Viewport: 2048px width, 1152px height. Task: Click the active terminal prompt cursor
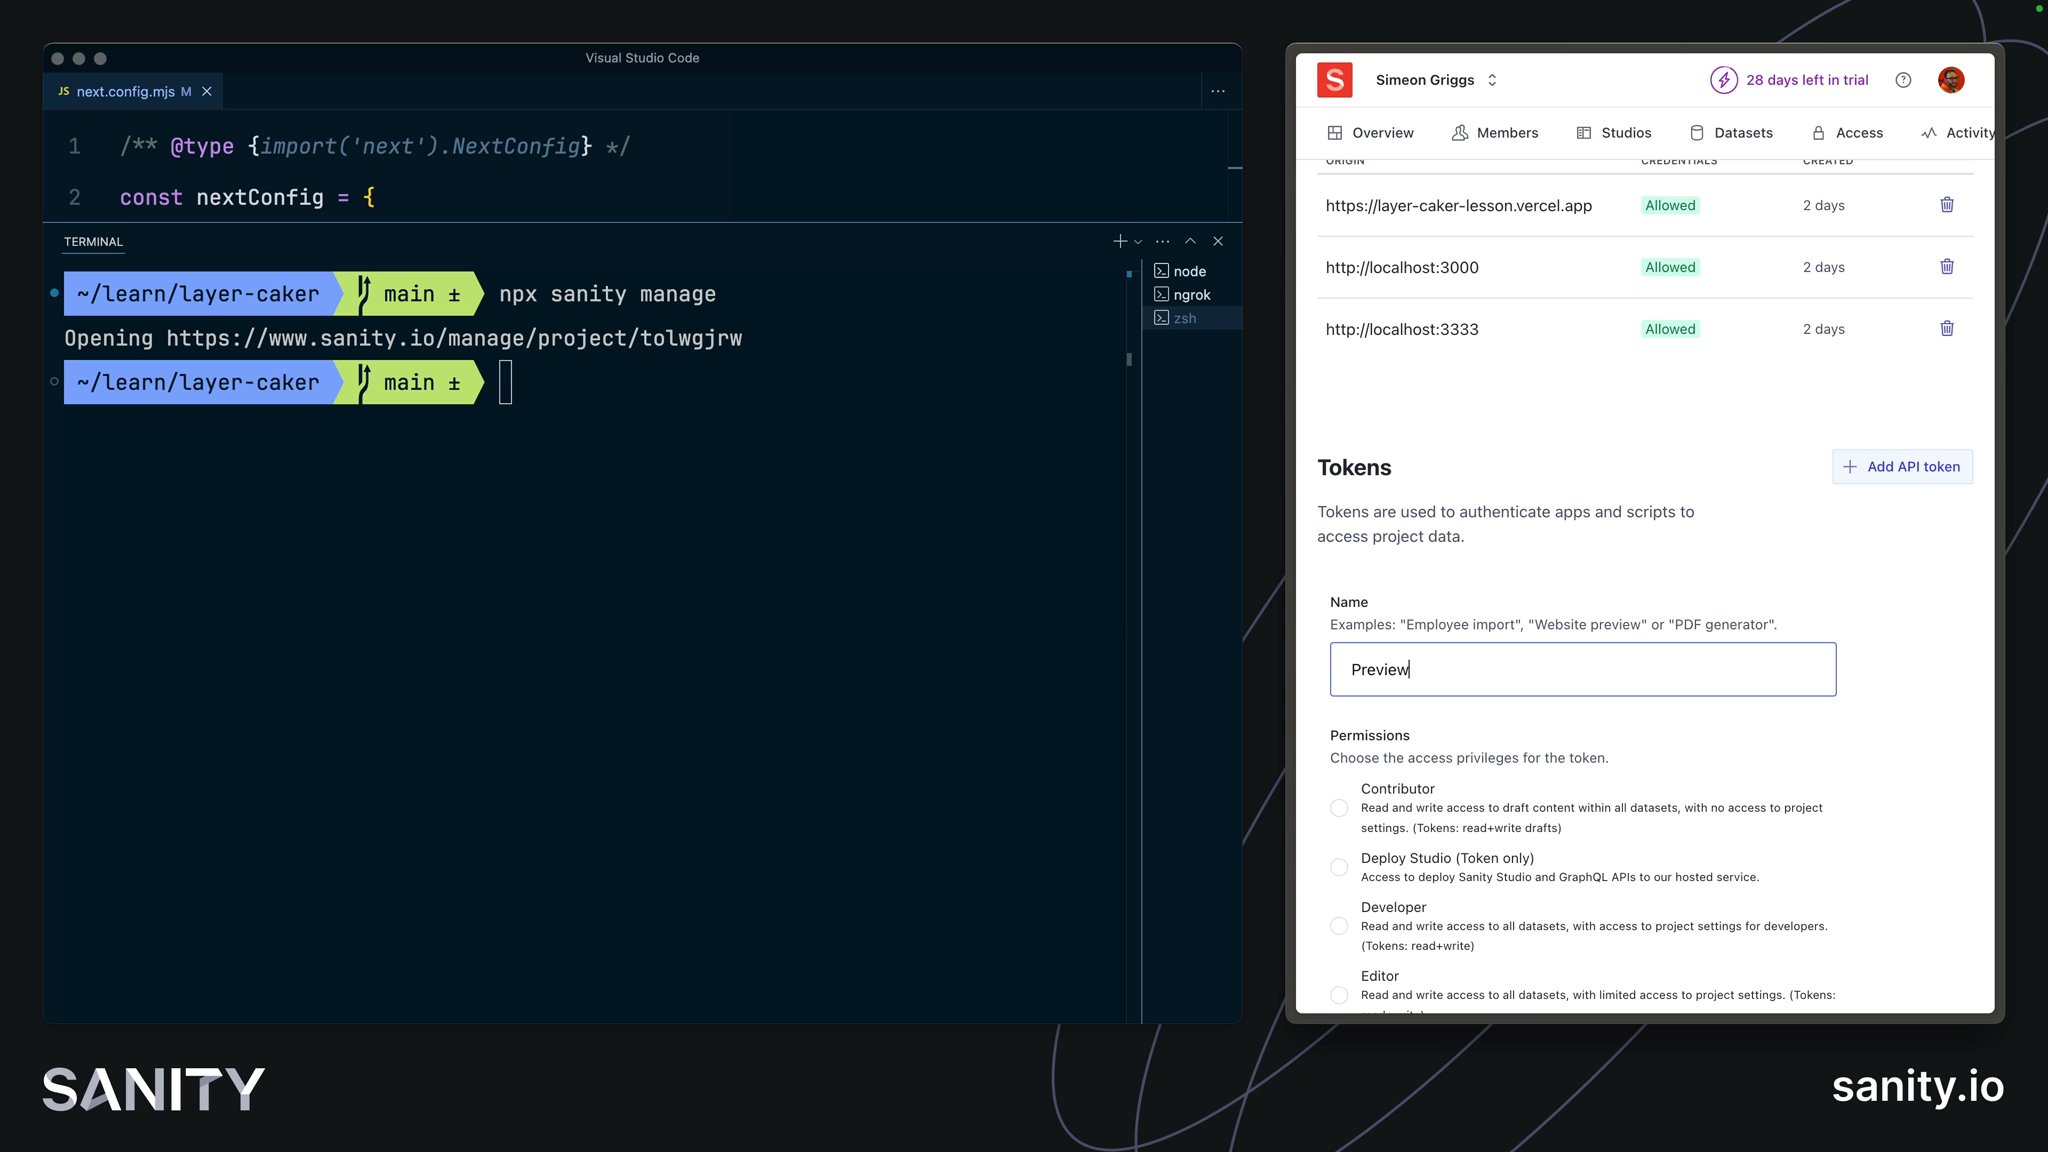point(506,383)
